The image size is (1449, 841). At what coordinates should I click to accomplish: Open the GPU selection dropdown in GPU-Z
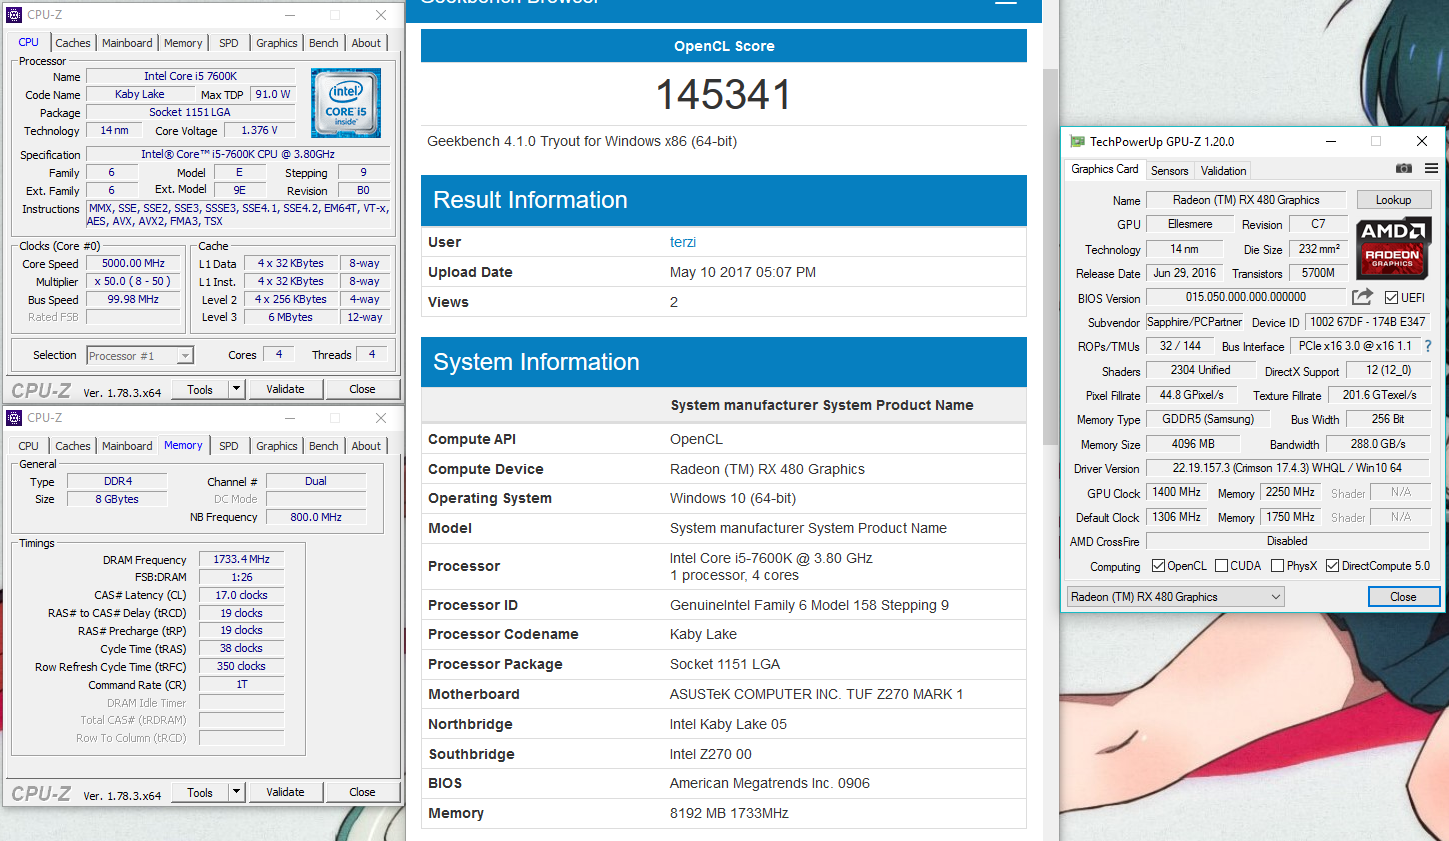tap(1175, 597)
